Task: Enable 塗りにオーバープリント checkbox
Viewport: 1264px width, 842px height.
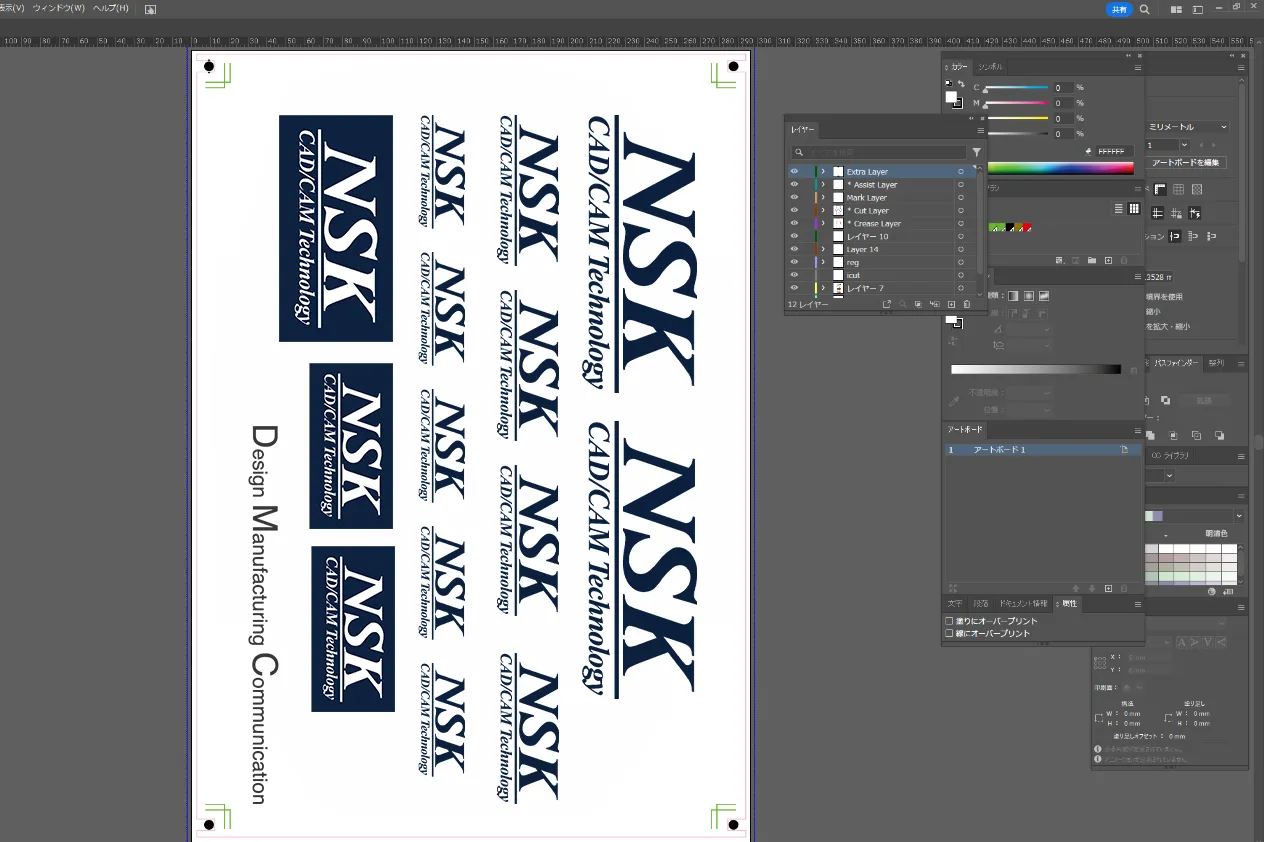Action: [x=949, y=621]
